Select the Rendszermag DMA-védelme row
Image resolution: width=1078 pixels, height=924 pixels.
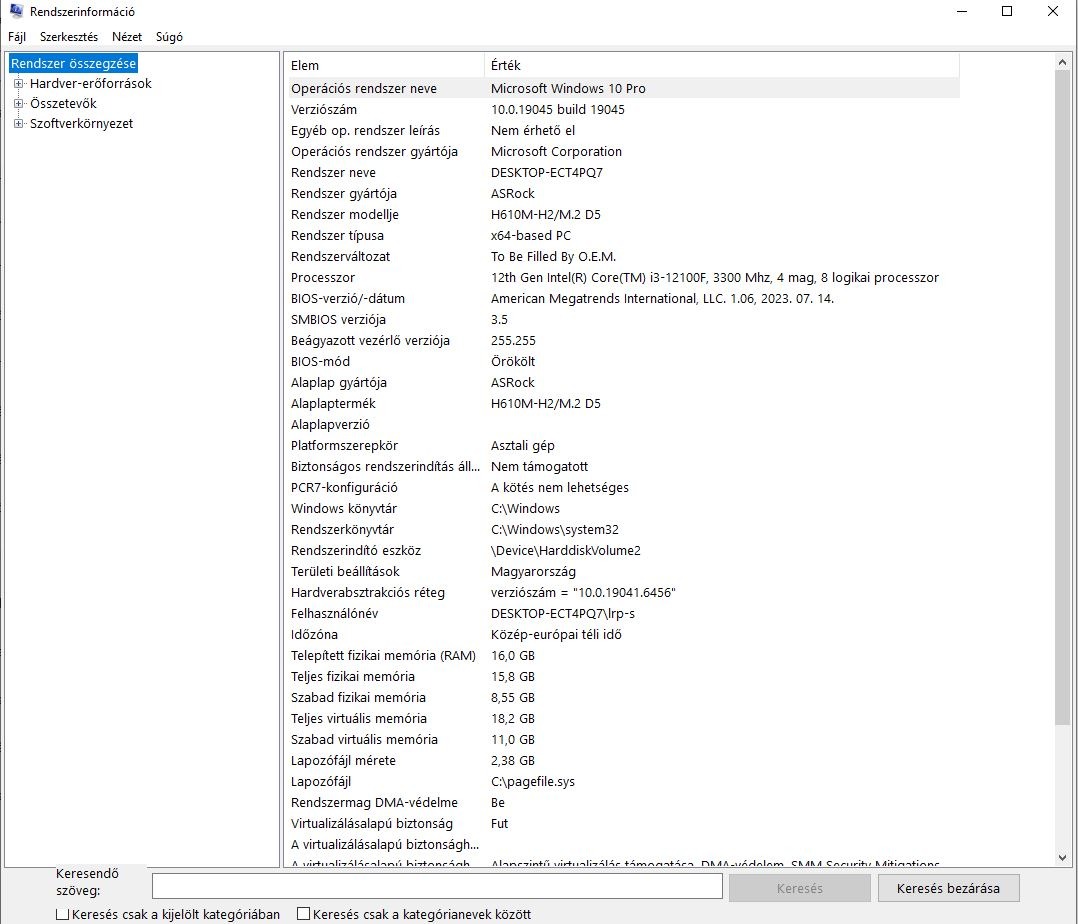(622, 802)
